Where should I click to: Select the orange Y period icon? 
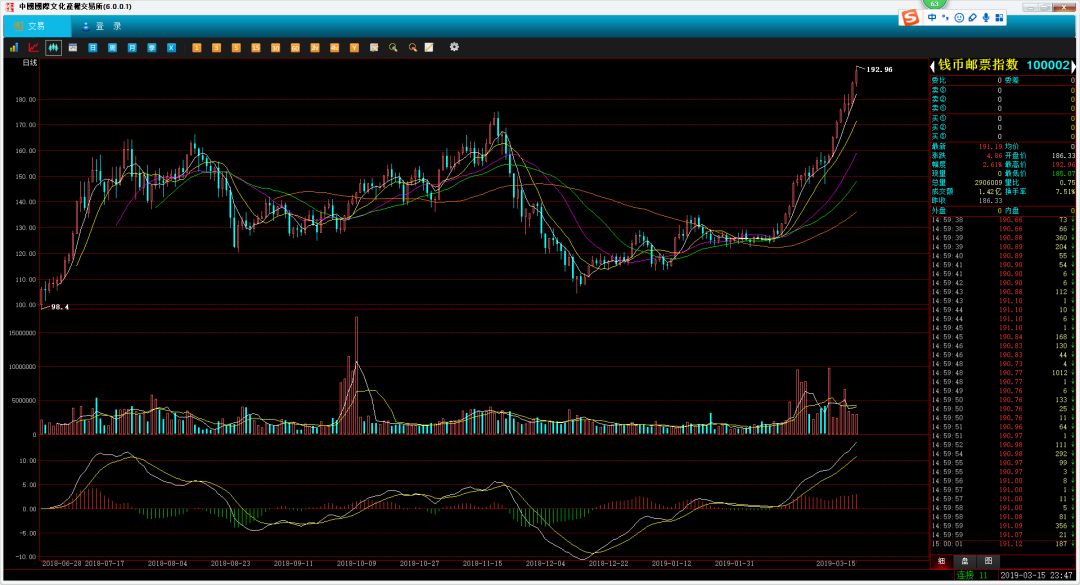(x=354, y=48)
